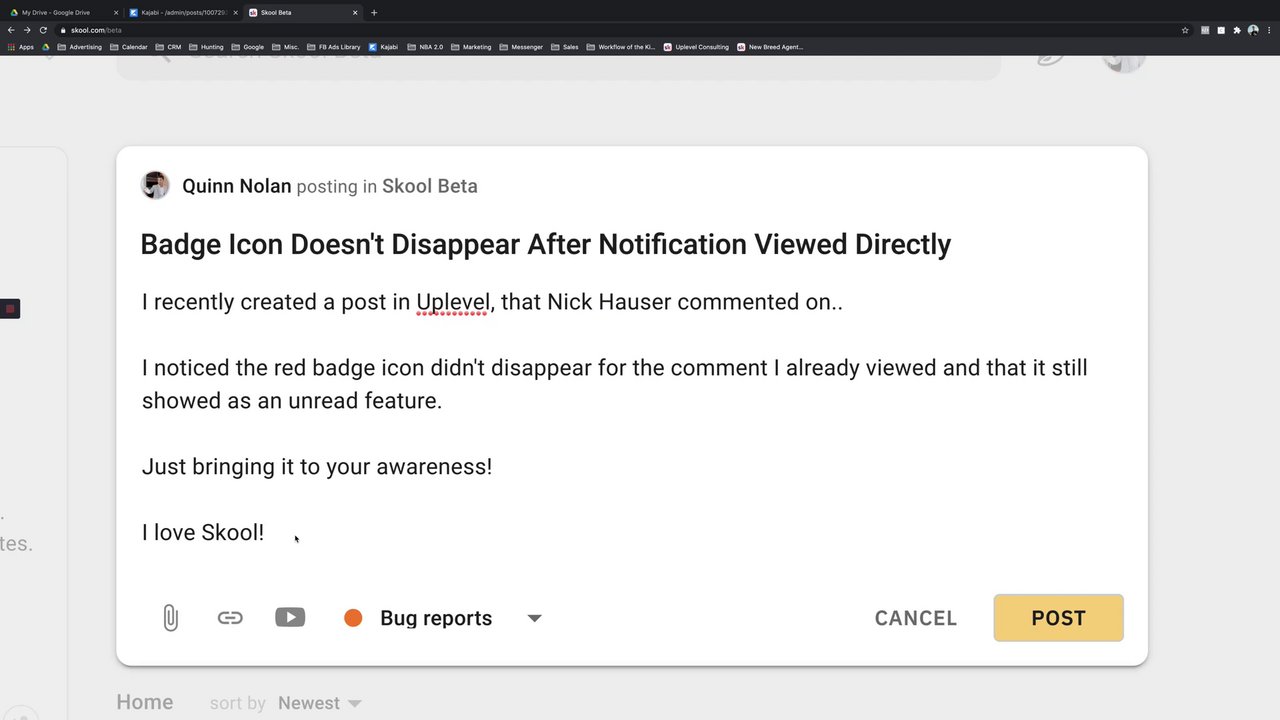Image resolution: width=1280 pixels, height=720 pixels.
Task: Click Quinn Nolan's avatar in the composer
Action: tap(155, 186)
